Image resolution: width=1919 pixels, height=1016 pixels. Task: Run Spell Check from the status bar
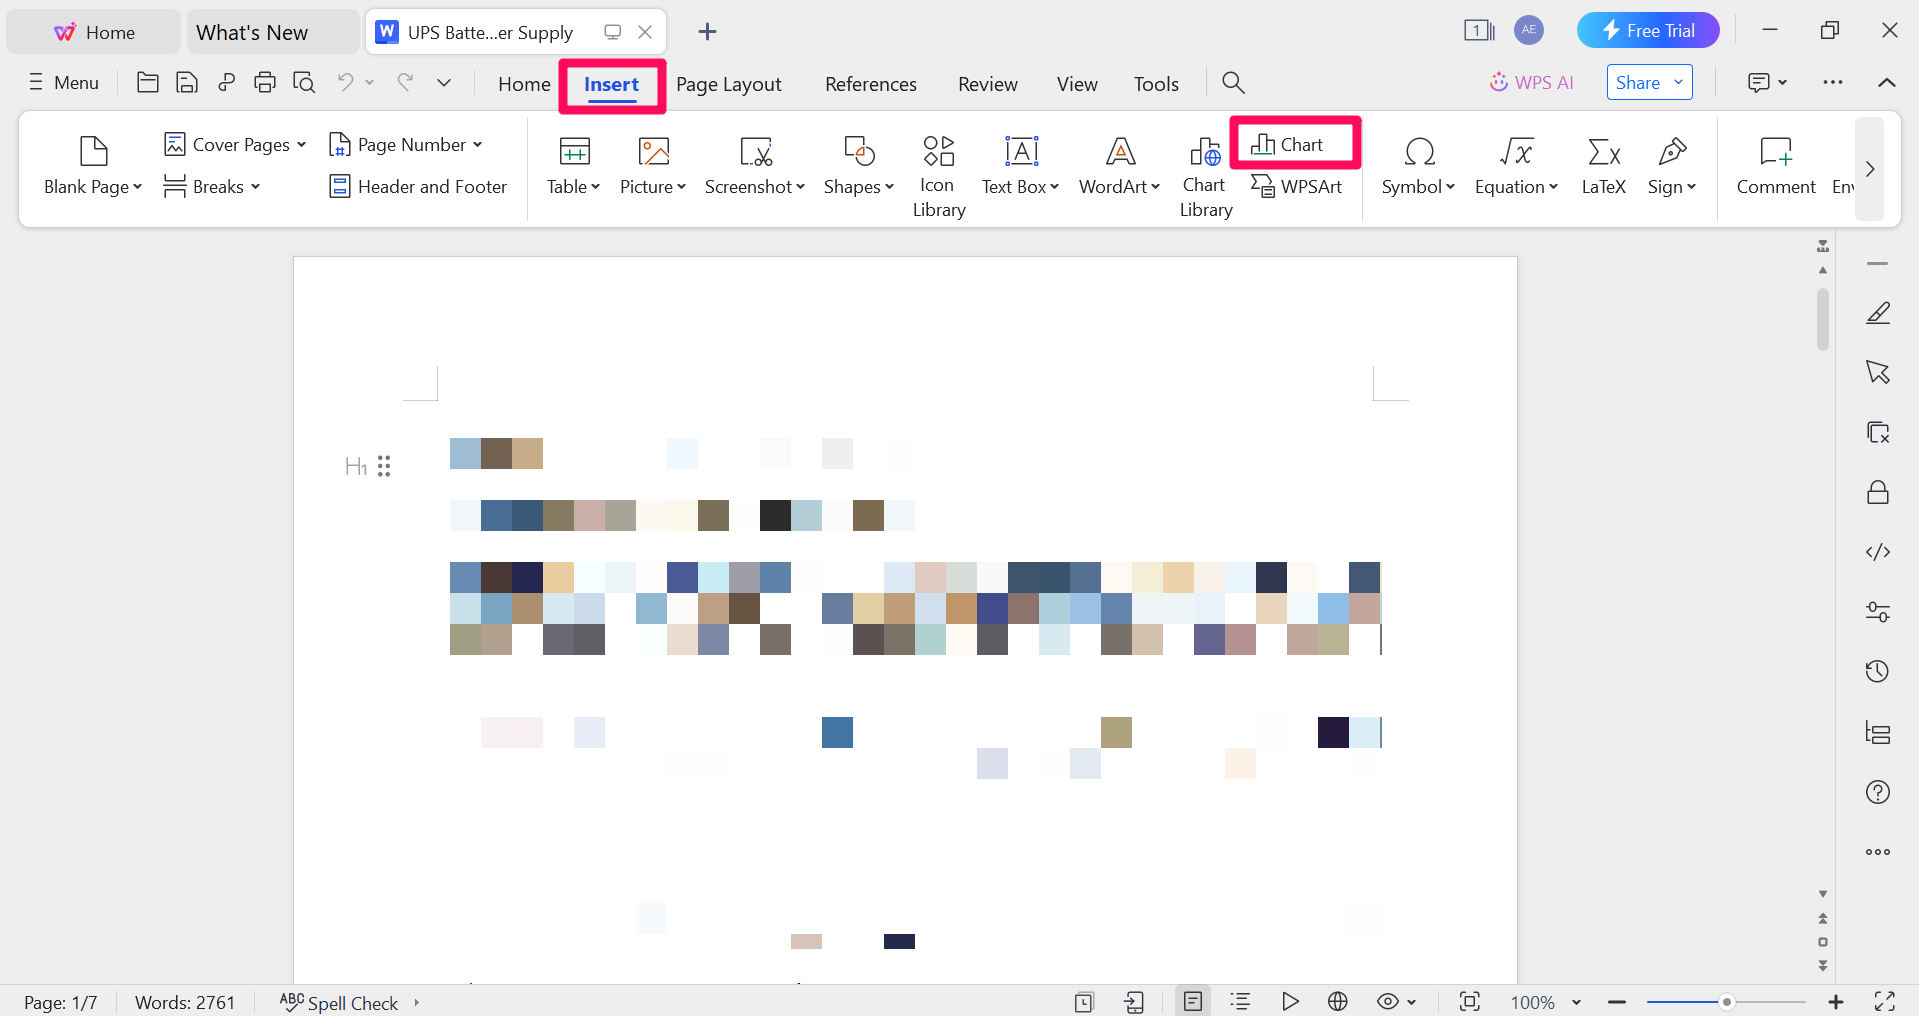pyautogui.click(x=350, y=1001)
